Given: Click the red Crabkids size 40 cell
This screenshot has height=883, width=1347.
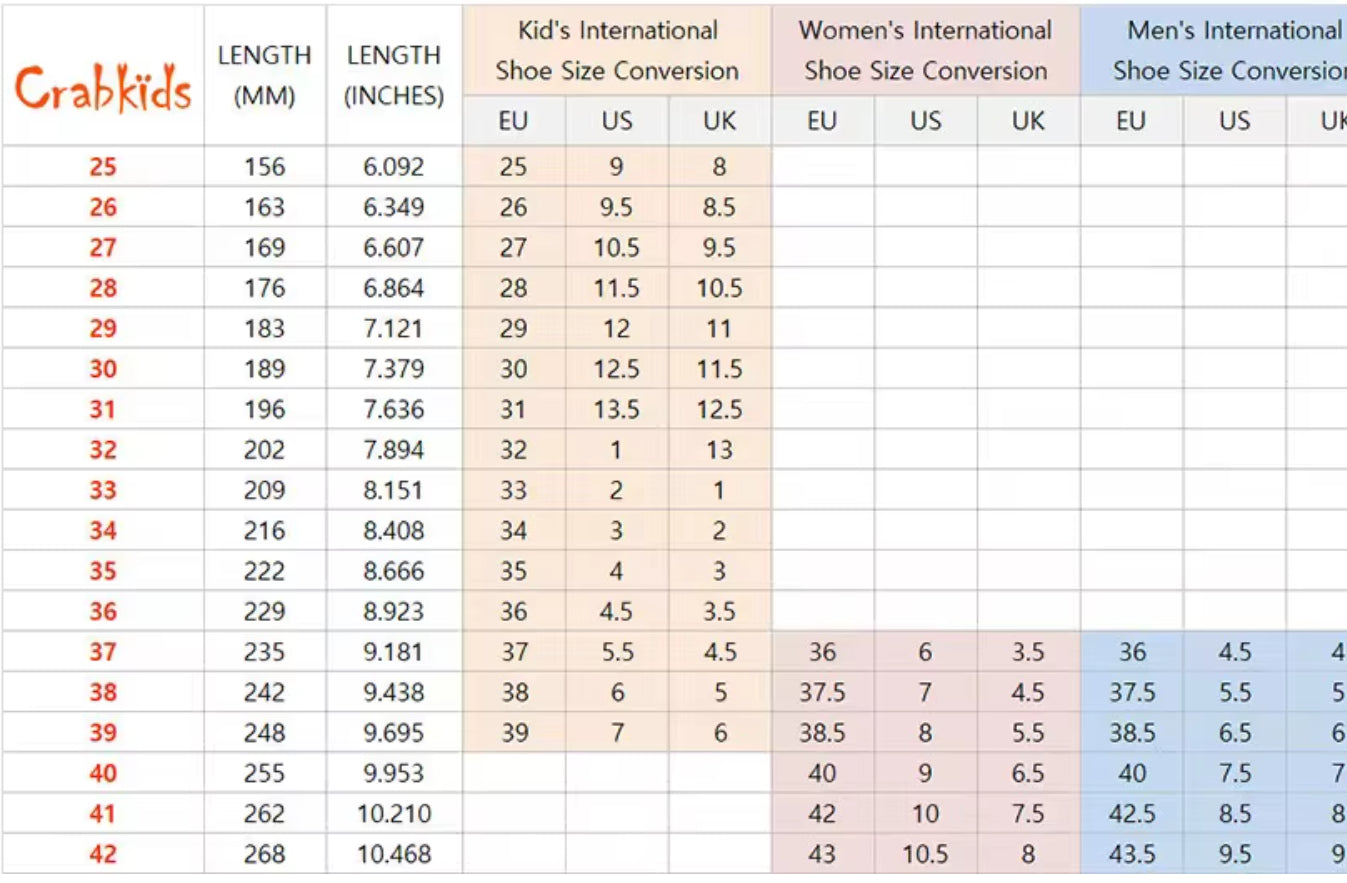Looking at the screenshot, I should (x=103, y=773).
